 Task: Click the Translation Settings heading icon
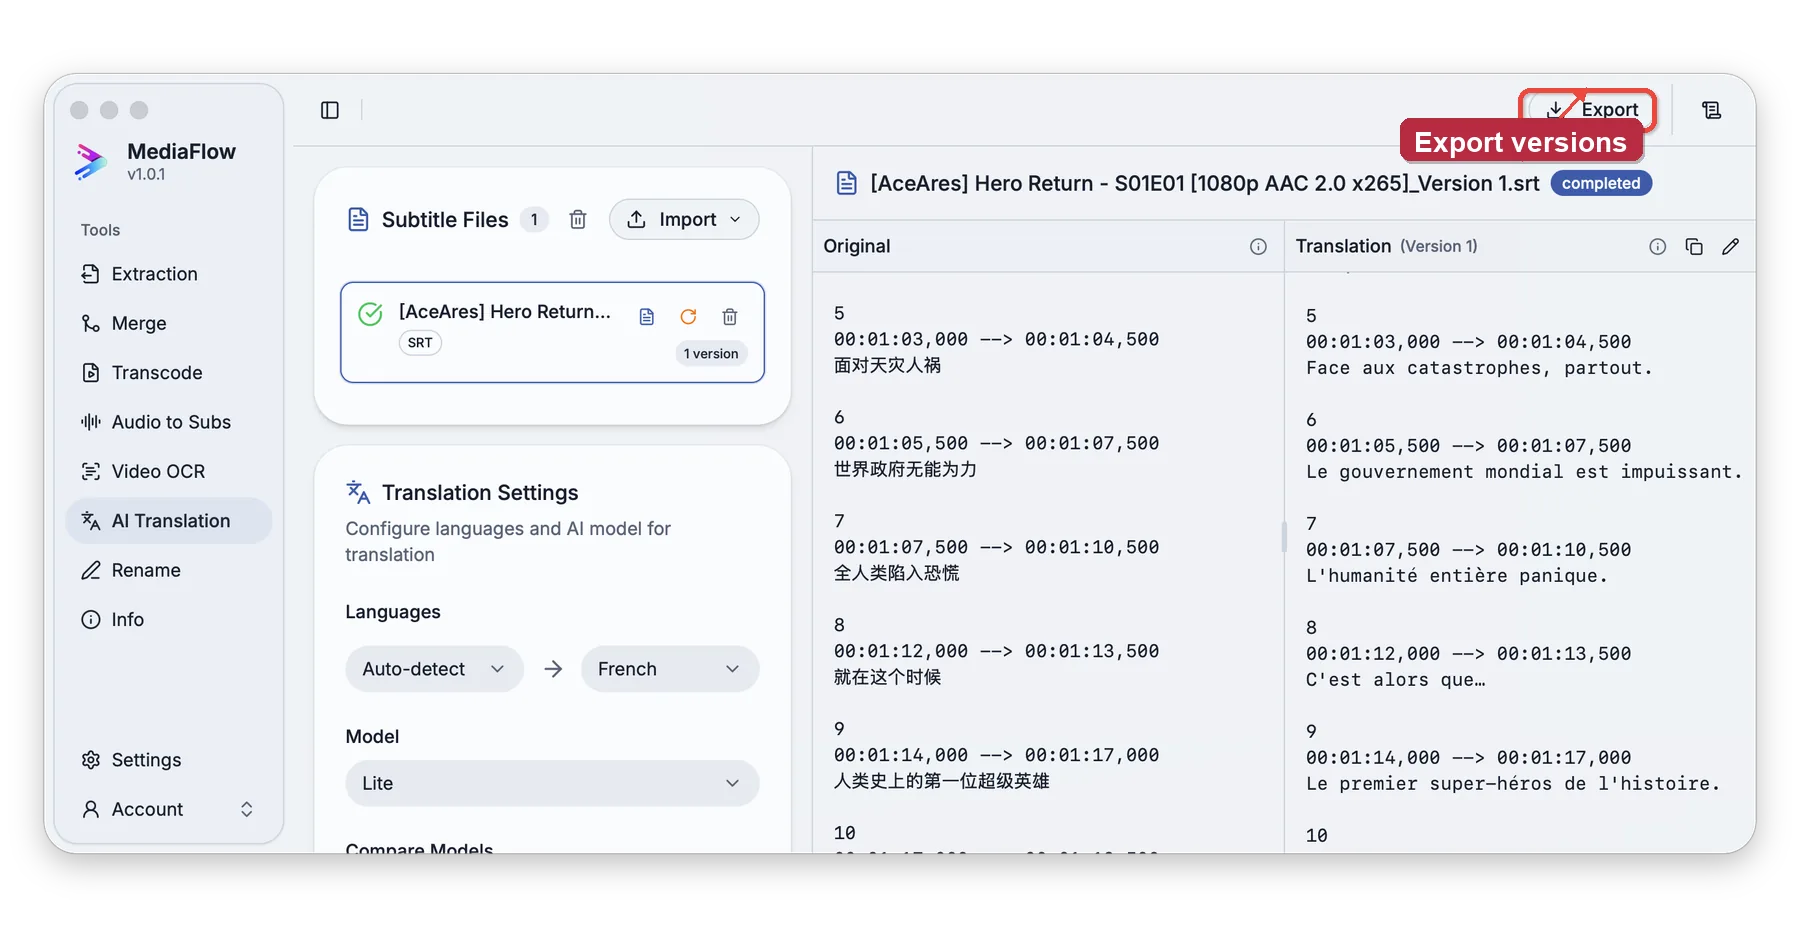[x=358, y=492]
